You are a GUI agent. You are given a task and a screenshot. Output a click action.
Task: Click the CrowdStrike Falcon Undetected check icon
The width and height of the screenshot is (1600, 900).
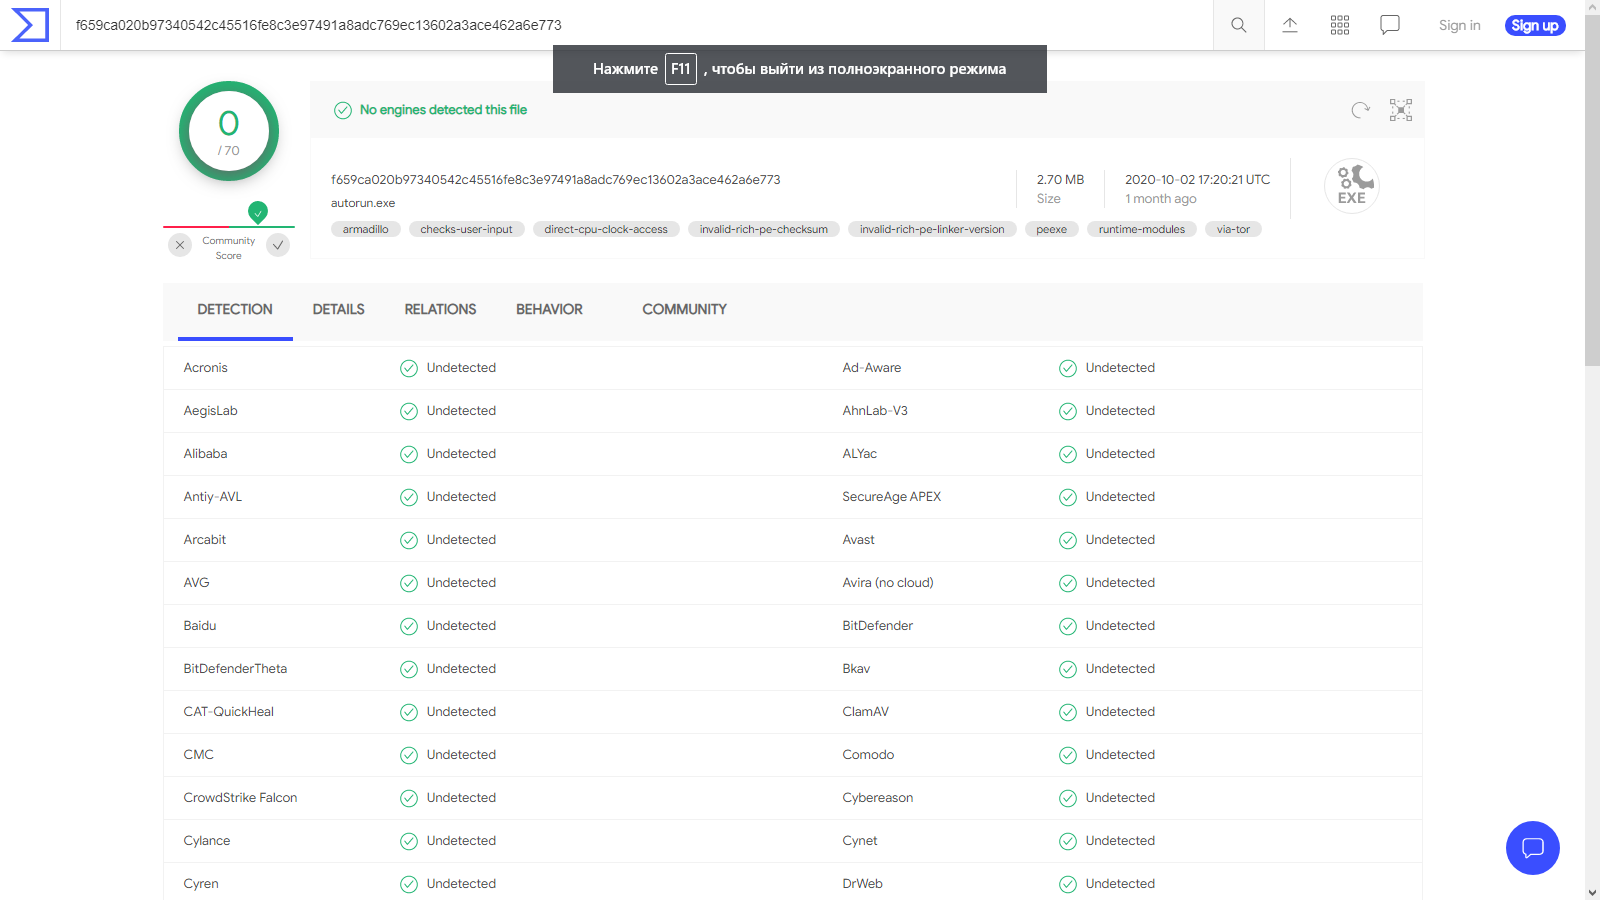tap(409, 798)
